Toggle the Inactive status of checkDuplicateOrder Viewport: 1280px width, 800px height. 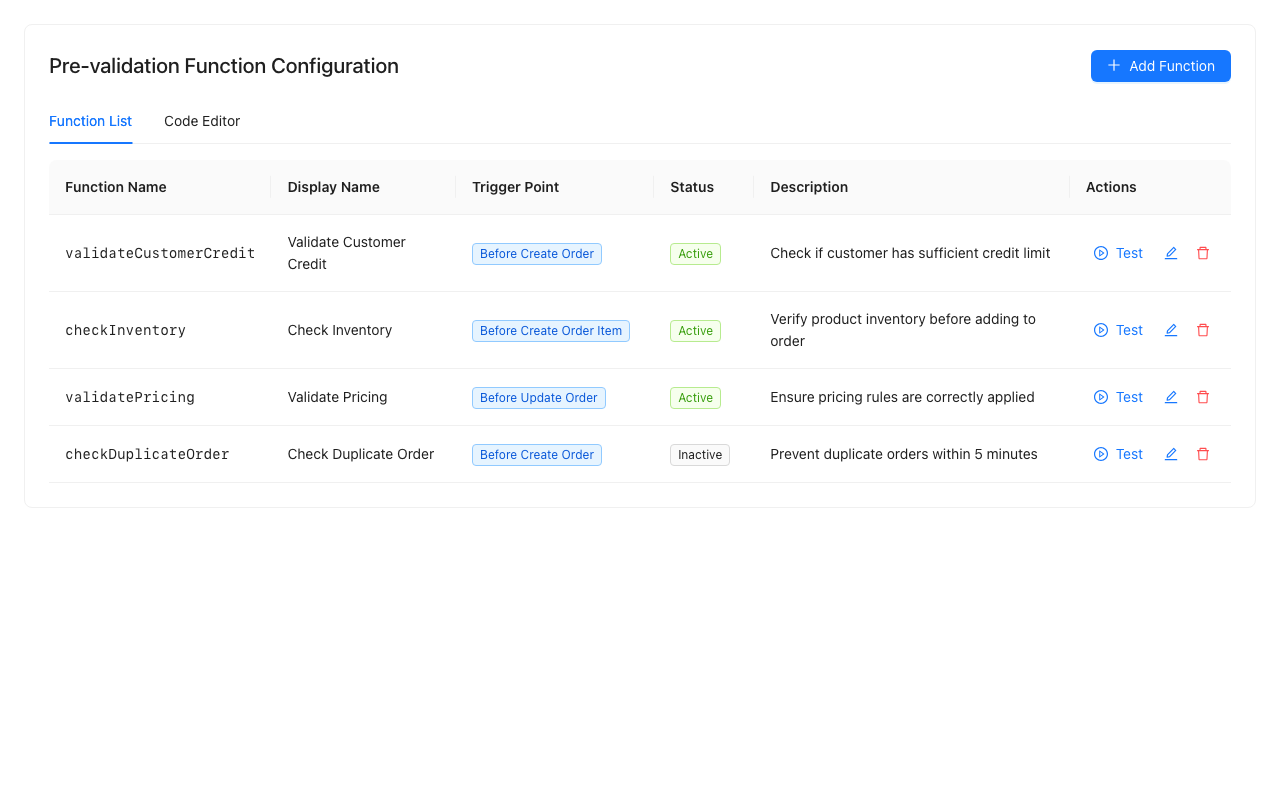point(699,454)
